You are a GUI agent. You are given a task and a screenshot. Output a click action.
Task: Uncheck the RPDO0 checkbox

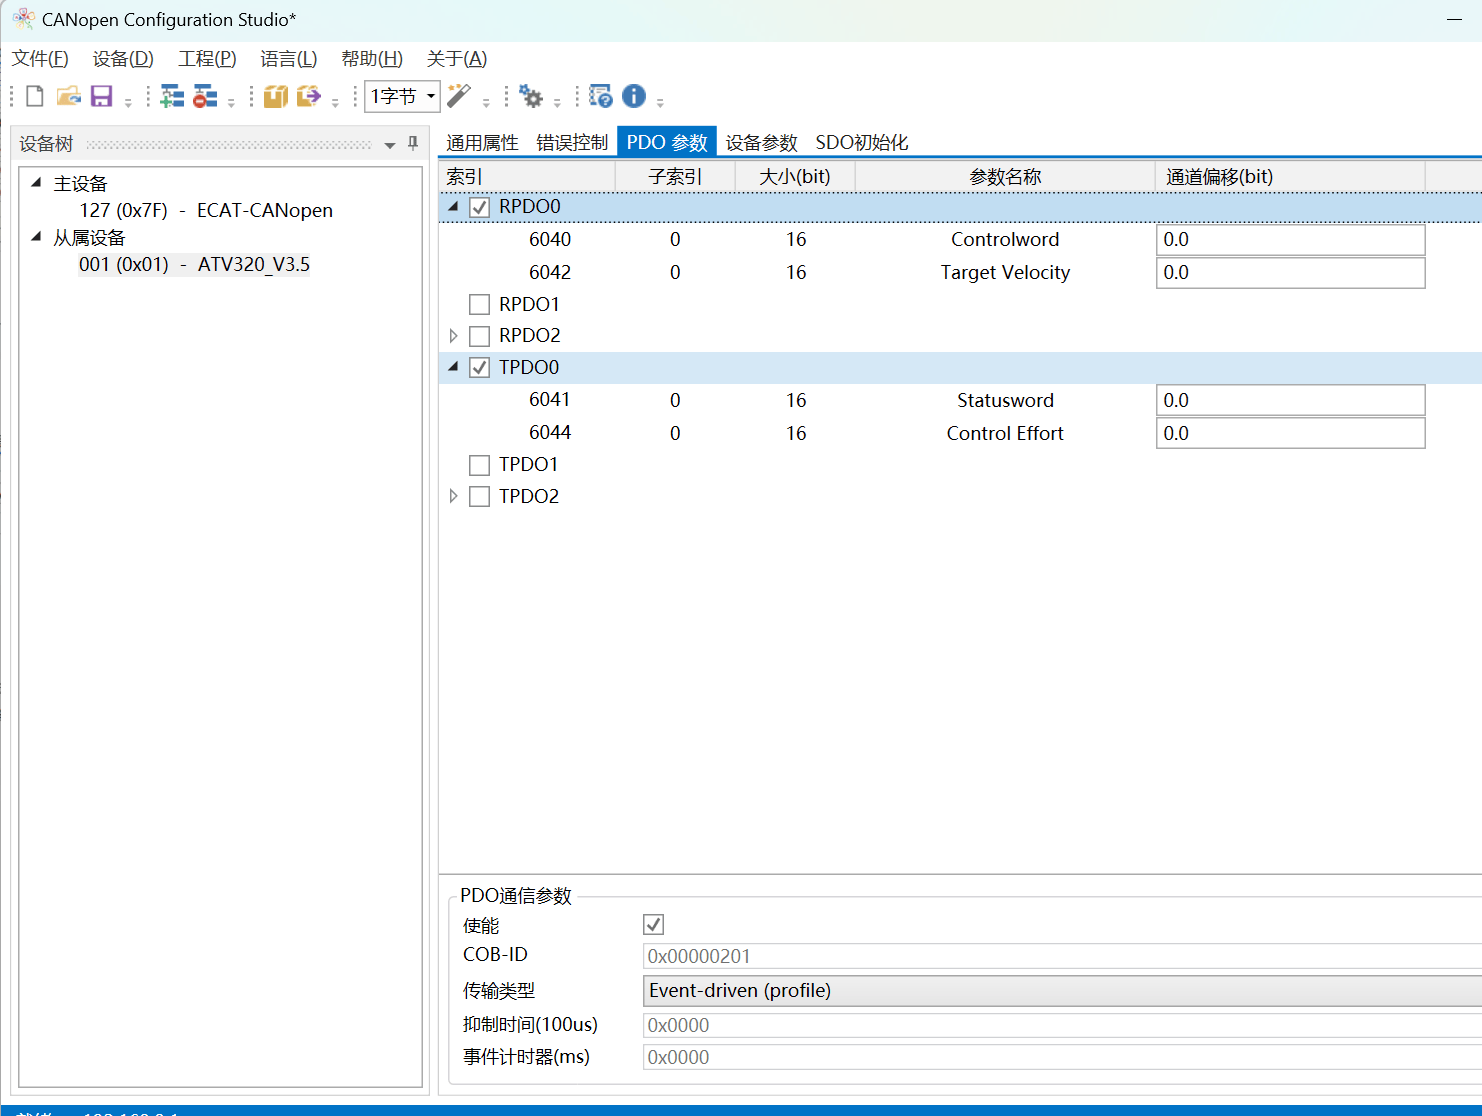(480, 207)
